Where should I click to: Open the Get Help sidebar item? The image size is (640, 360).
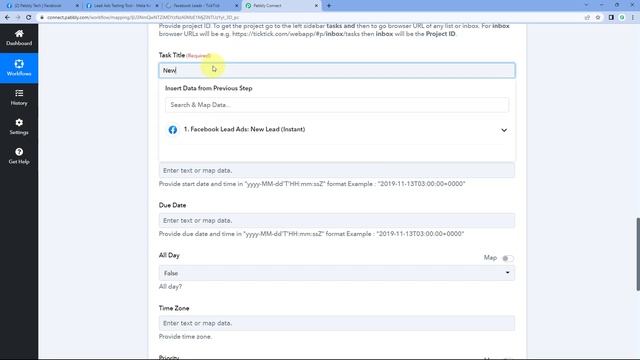point(19,156)
